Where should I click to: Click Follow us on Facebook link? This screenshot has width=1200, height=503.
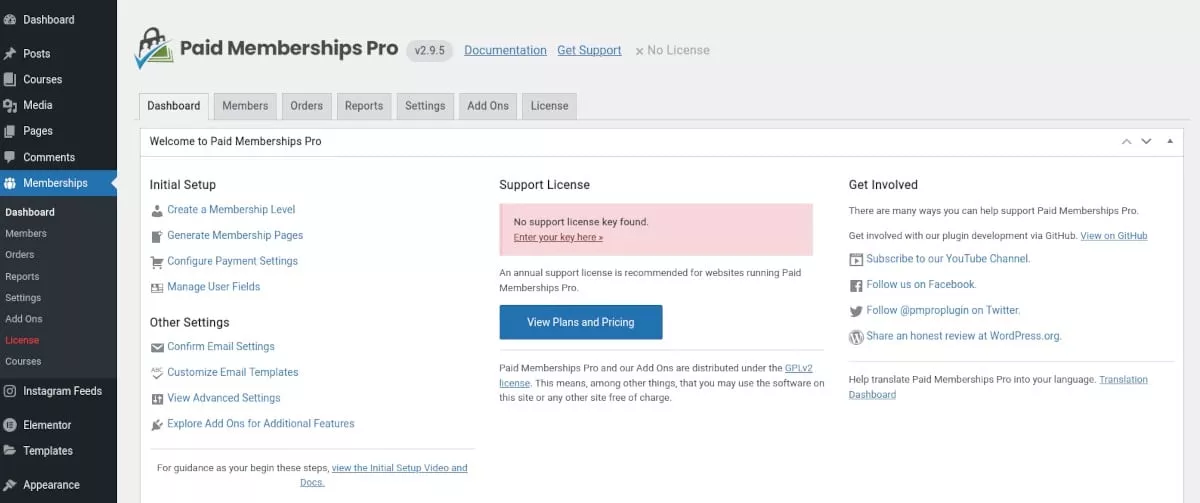(x=921, y=285)
